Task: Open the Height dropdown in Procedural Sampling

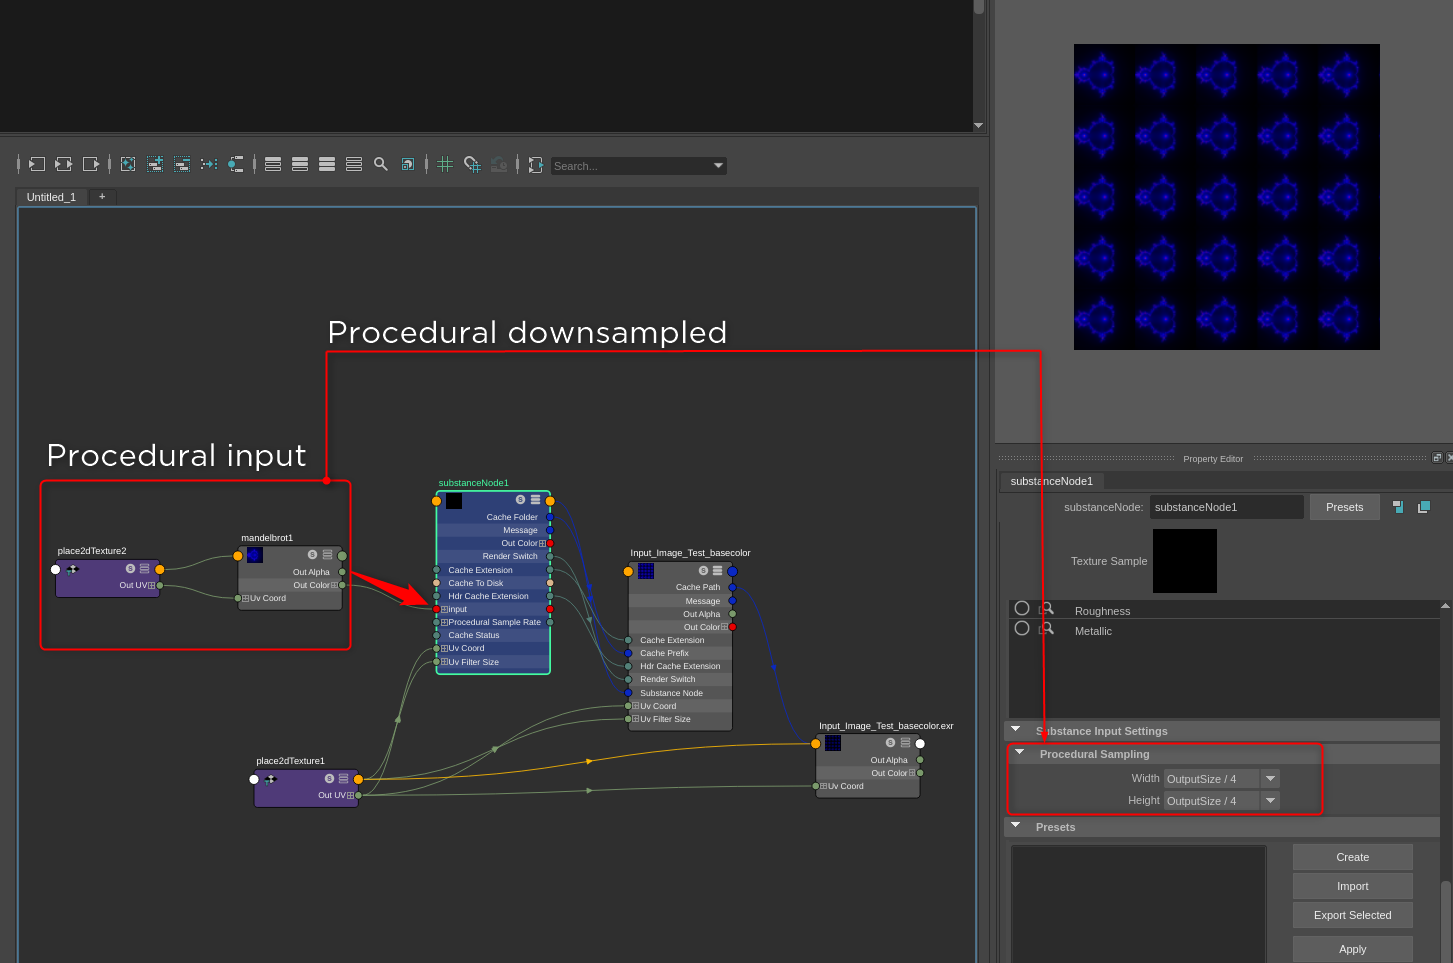Action: [x=1270, y=801]
